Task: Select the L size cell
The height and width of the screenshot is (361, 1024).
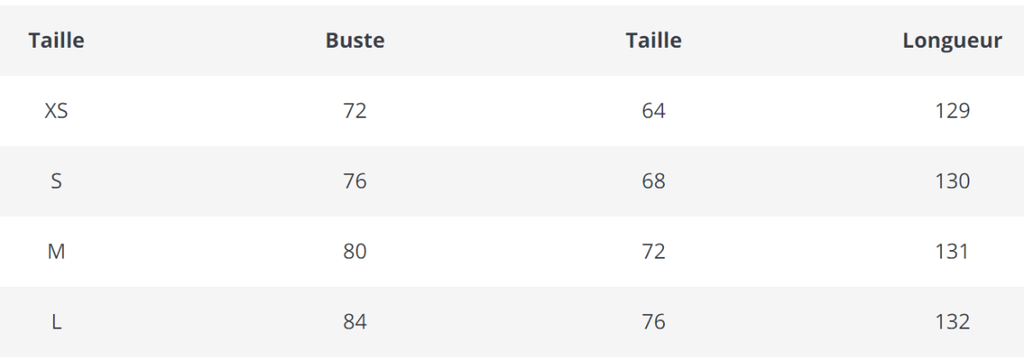Action: (56, 322)
